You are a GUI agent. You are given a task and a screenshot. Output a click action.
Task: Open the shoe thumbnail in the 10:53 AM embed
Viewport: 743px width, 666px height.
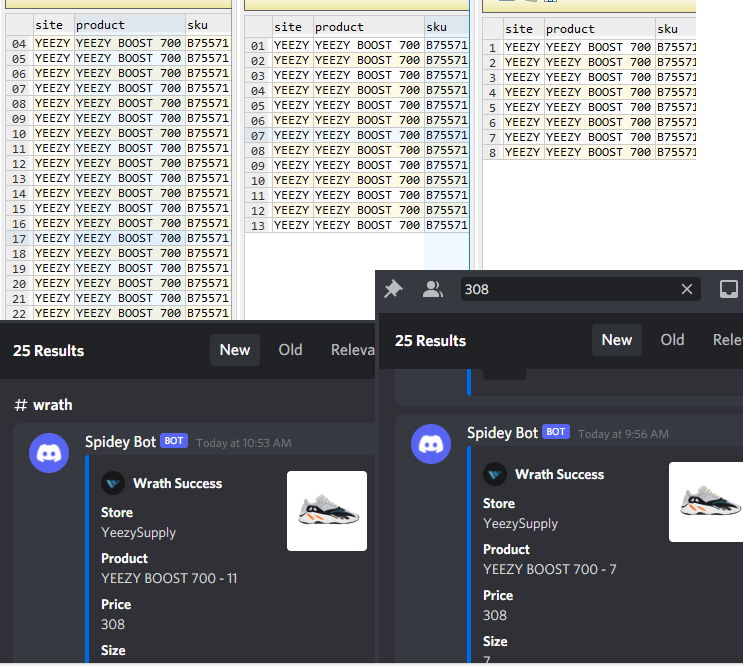point(327,511)
